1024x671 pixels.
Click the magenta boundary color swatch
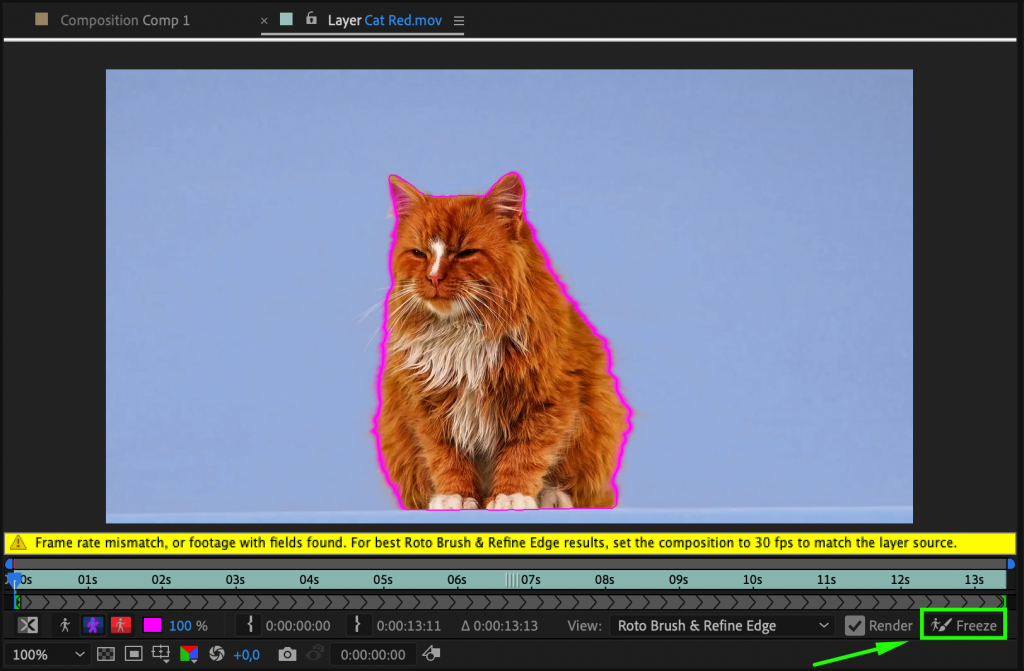pos(153,625)
